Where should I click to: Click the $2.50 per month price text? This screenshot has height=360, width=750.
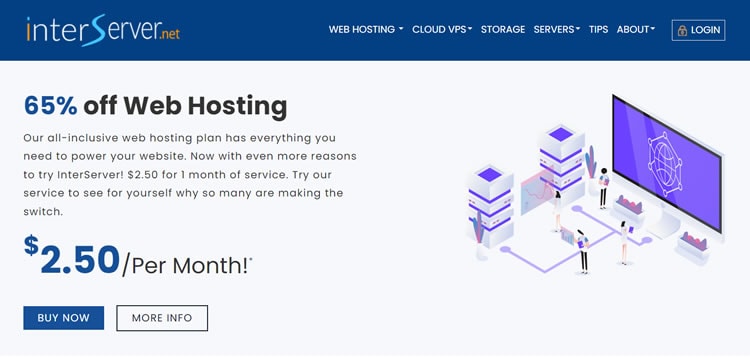[x=138, y=257]
